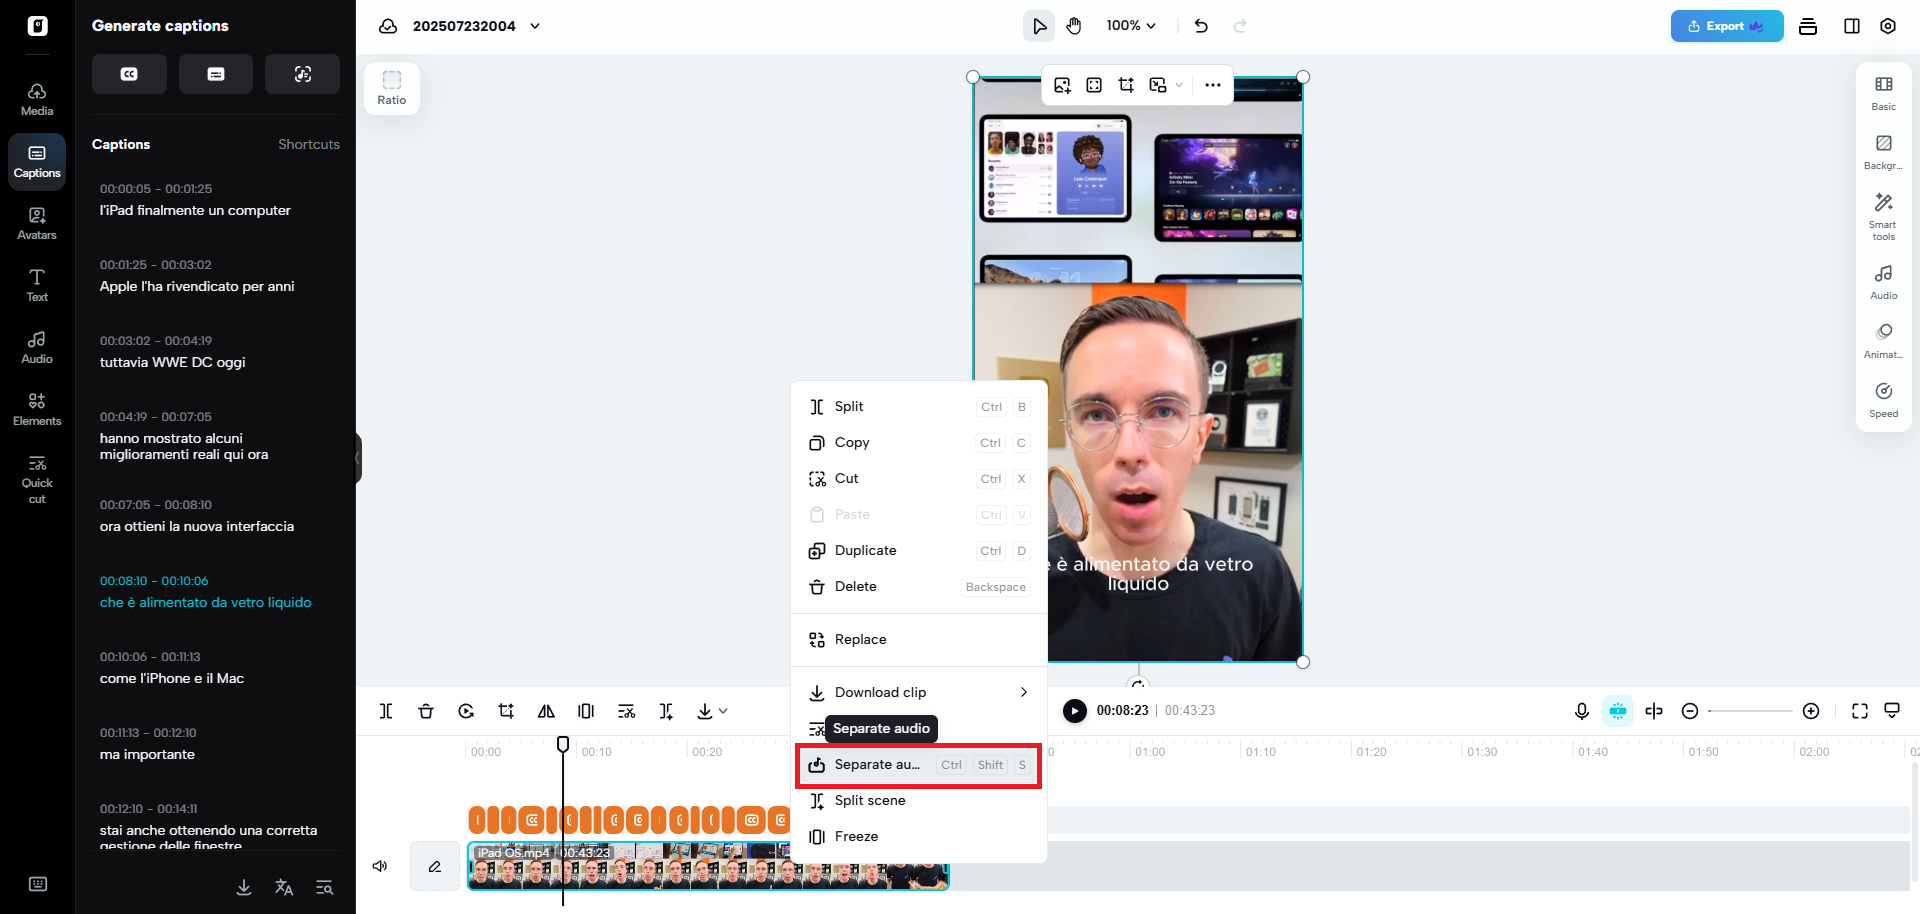This screenshot has height=914, width=1920.
Task: Click the keyboard shortcuts icon at sidebar bottom
Action: point(38,884)
